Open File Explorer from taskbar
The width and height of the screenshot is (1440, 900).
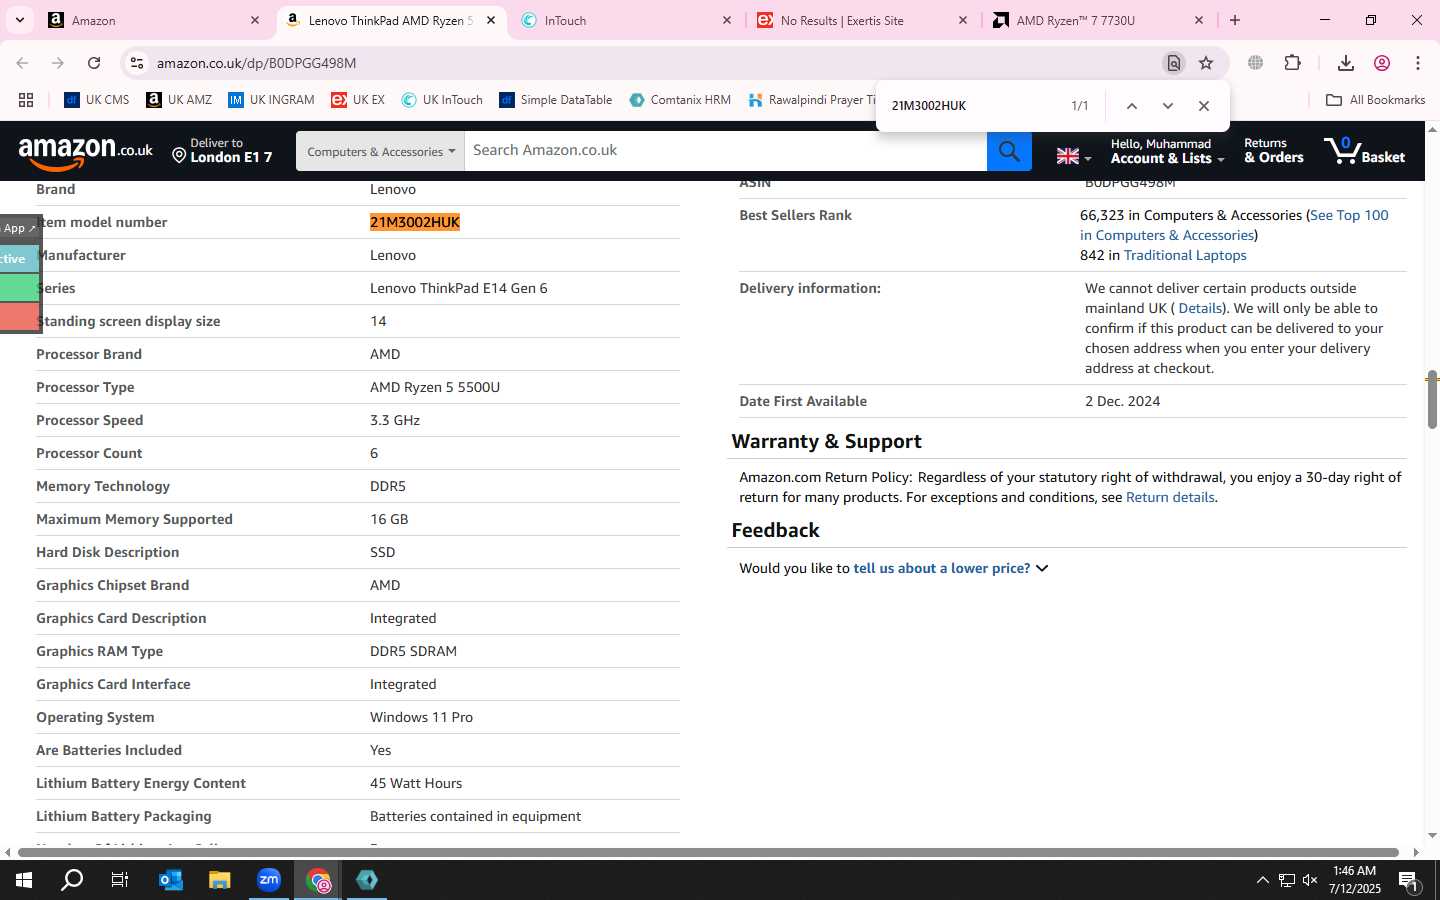[219, 880]
